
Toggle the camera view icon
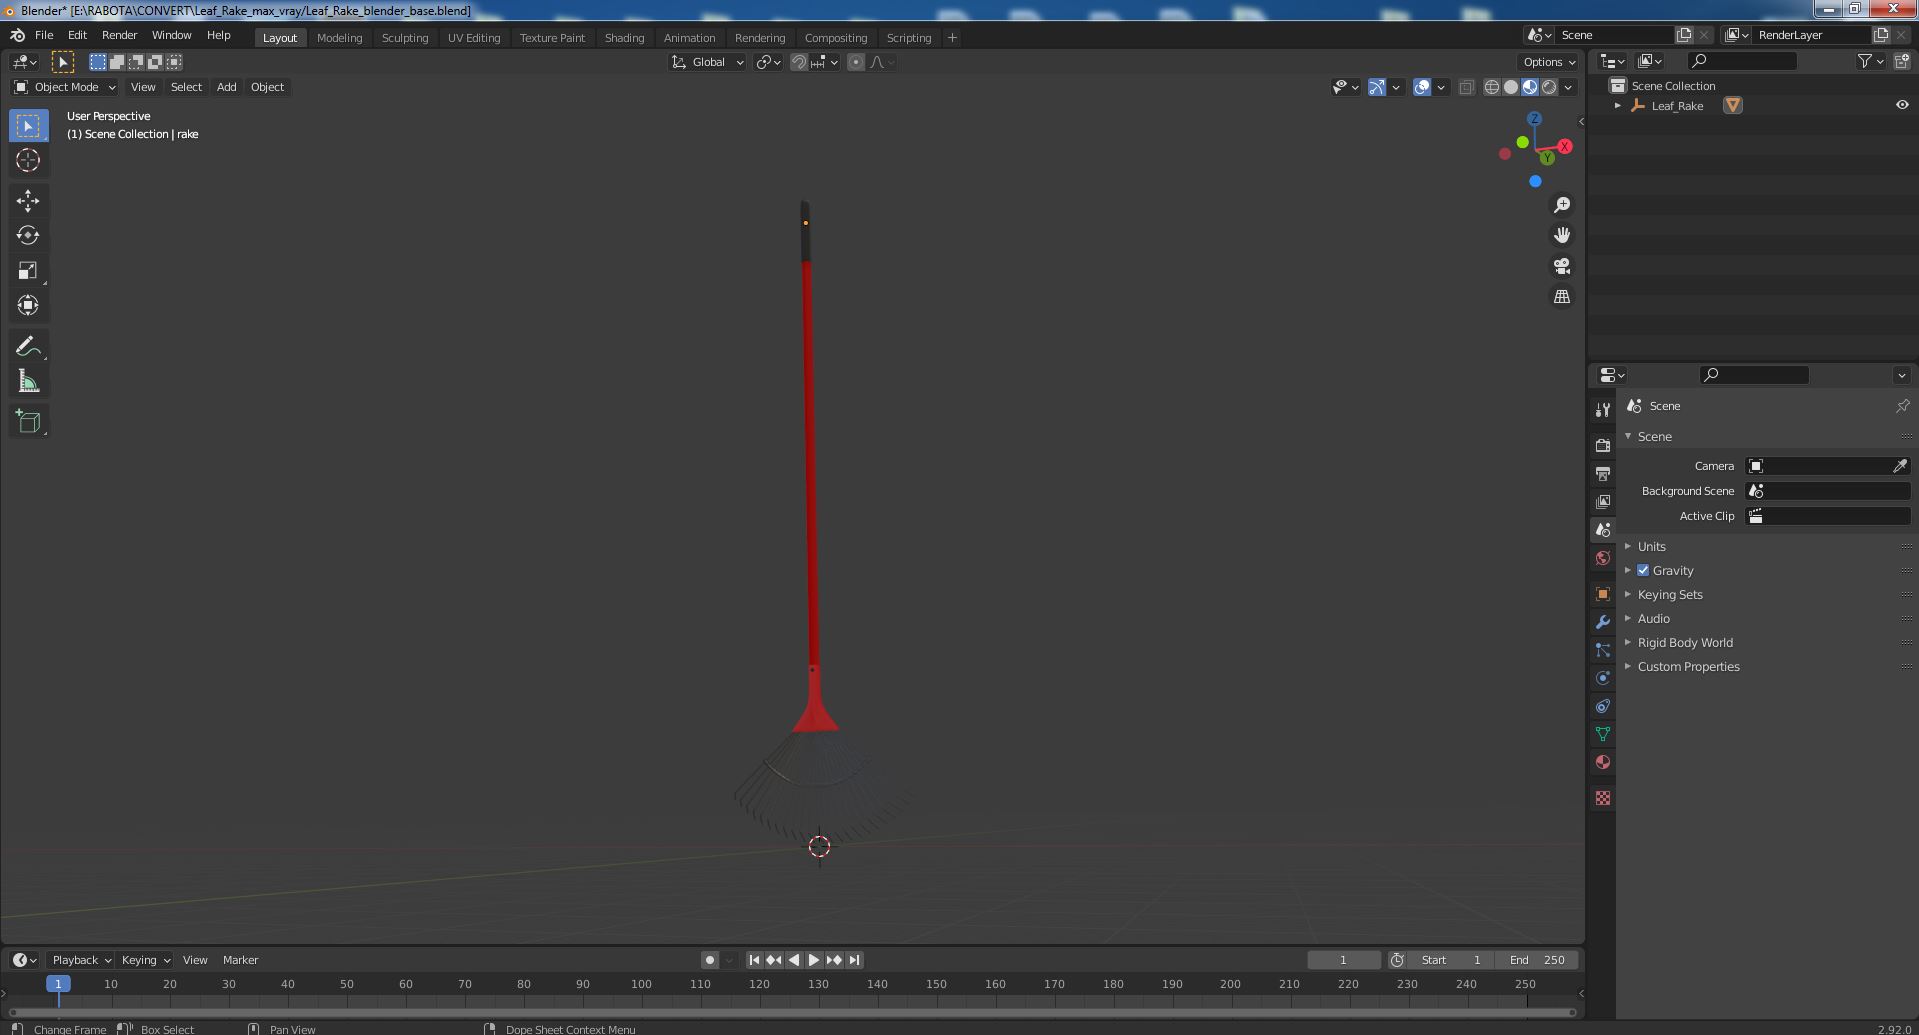(x=1561, y=266)
